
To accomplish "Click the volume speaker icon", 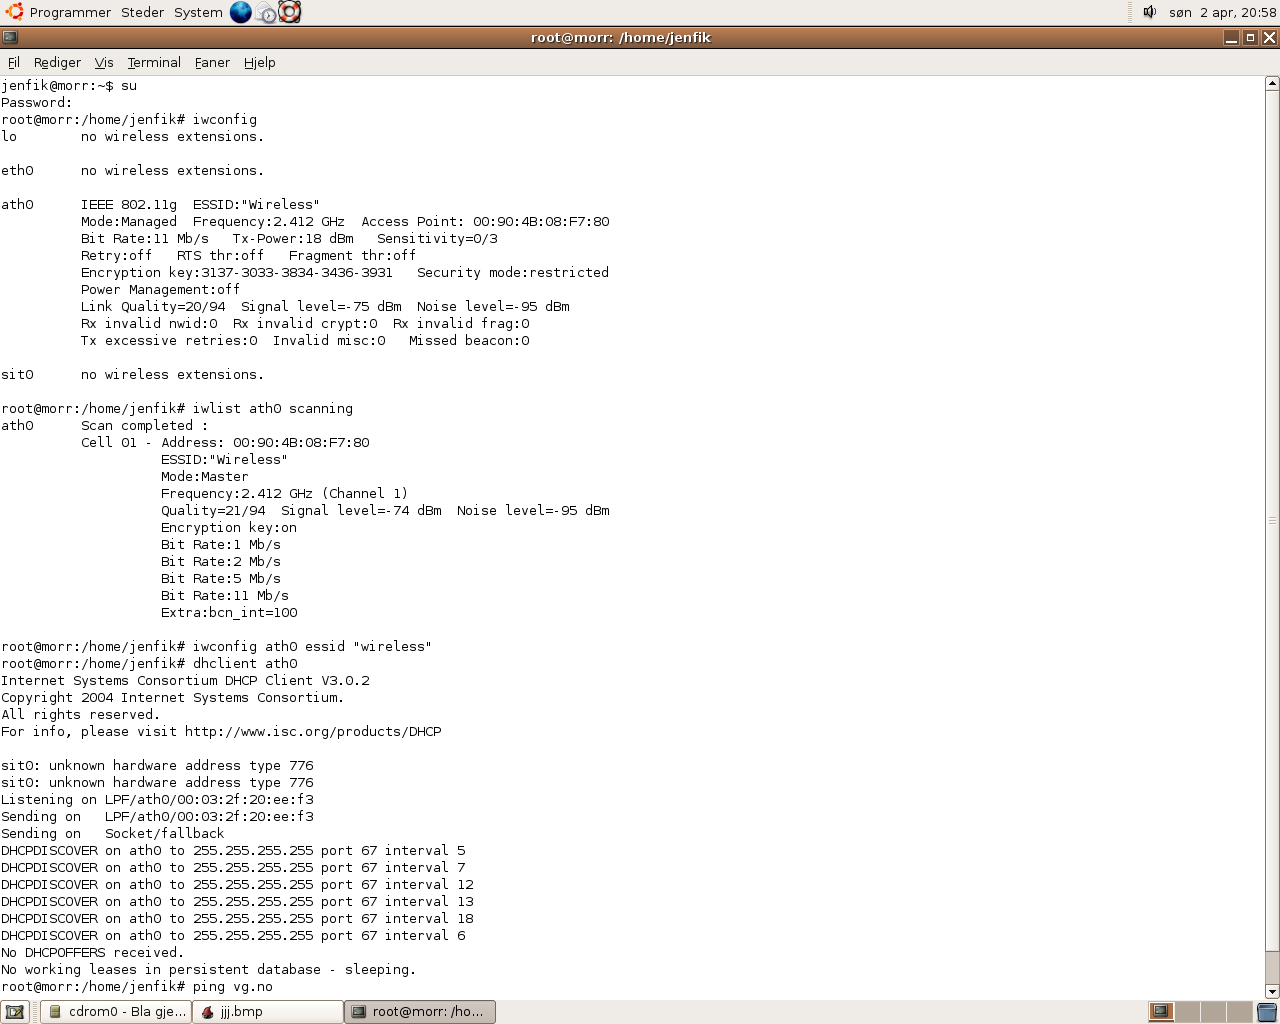I will point(1150,12).
